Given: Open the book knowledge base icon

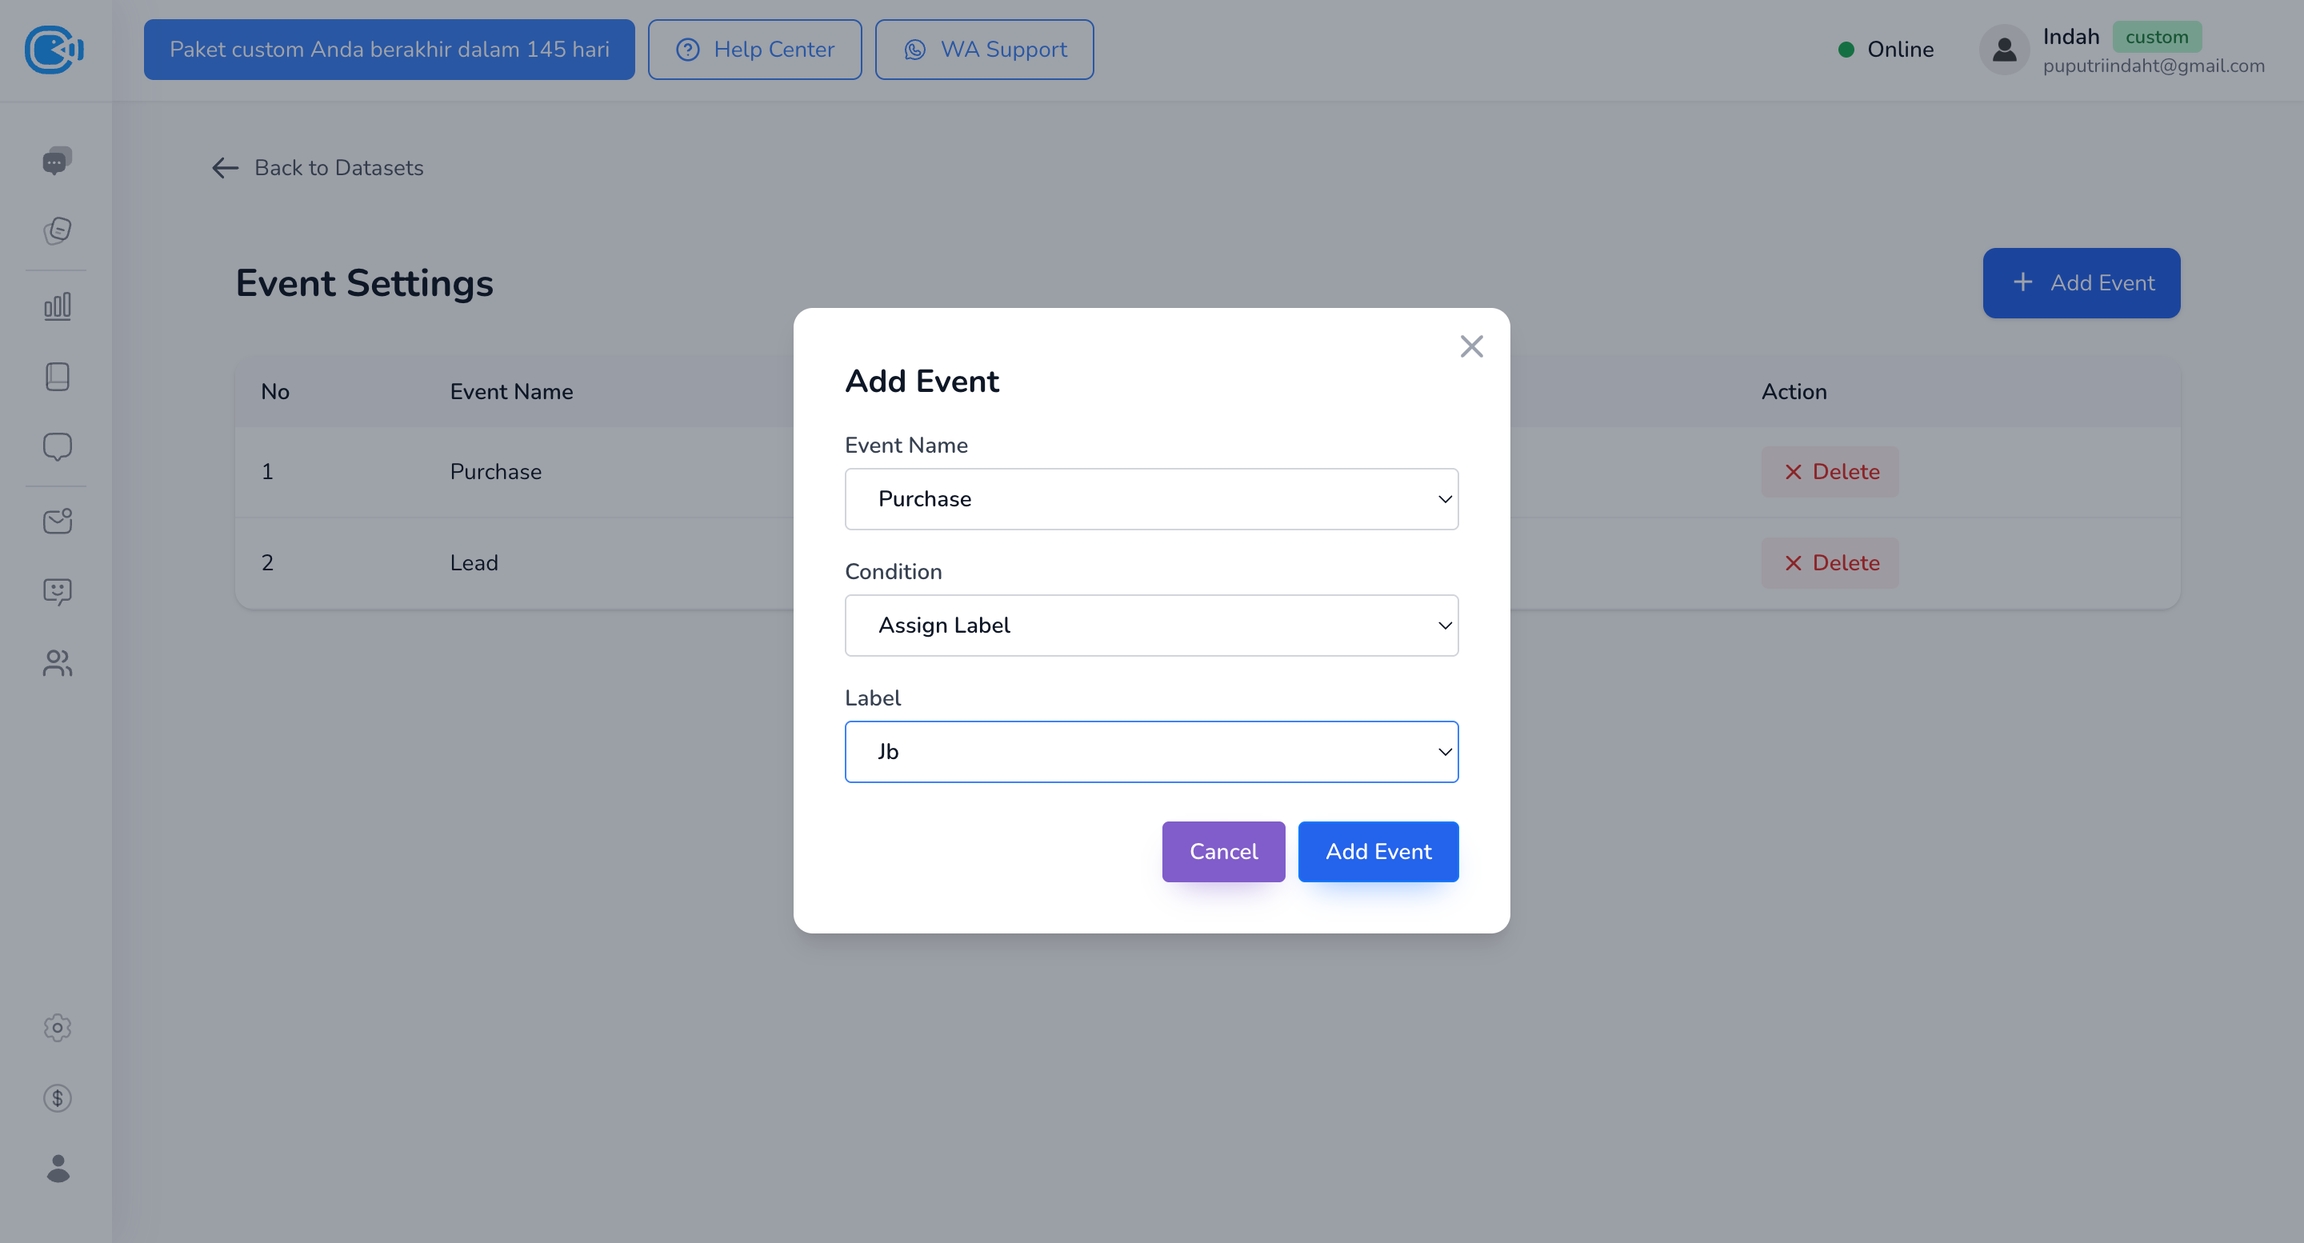Looking at the screenshot, I should click(57, 376).
